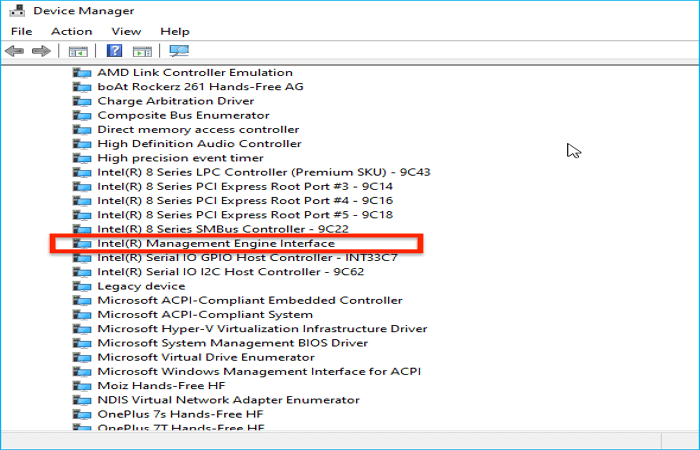Click the blue Help question-mark icon
This screenshot has height=450, width=700.
[115, 51]
